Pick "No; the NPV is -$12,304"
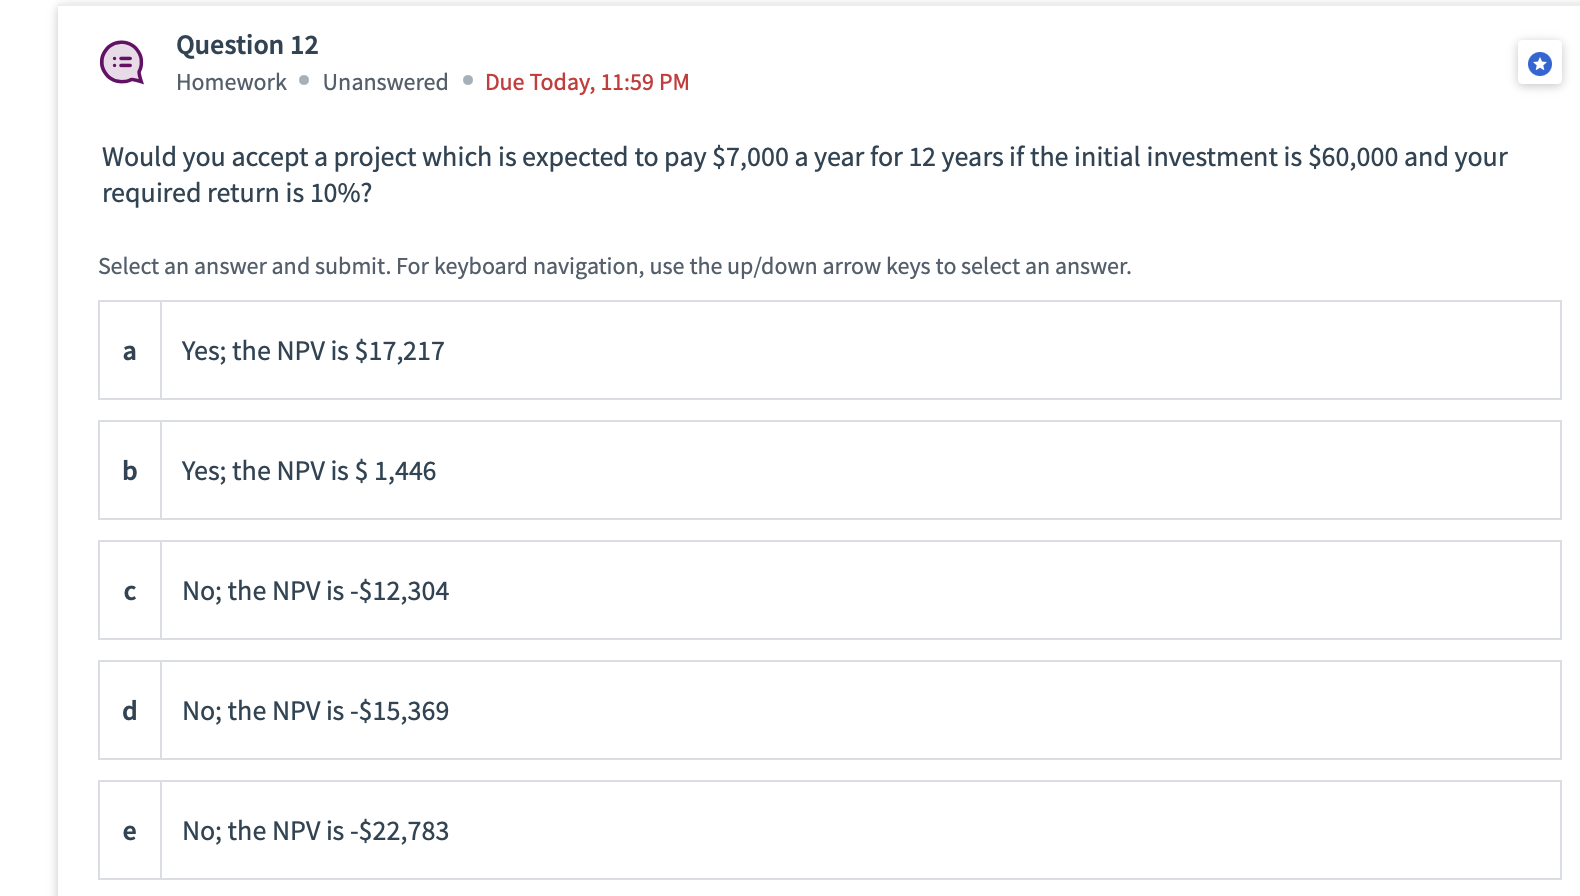The width and height of the screenshot is (1580, 896). click(x=315, y=591)
